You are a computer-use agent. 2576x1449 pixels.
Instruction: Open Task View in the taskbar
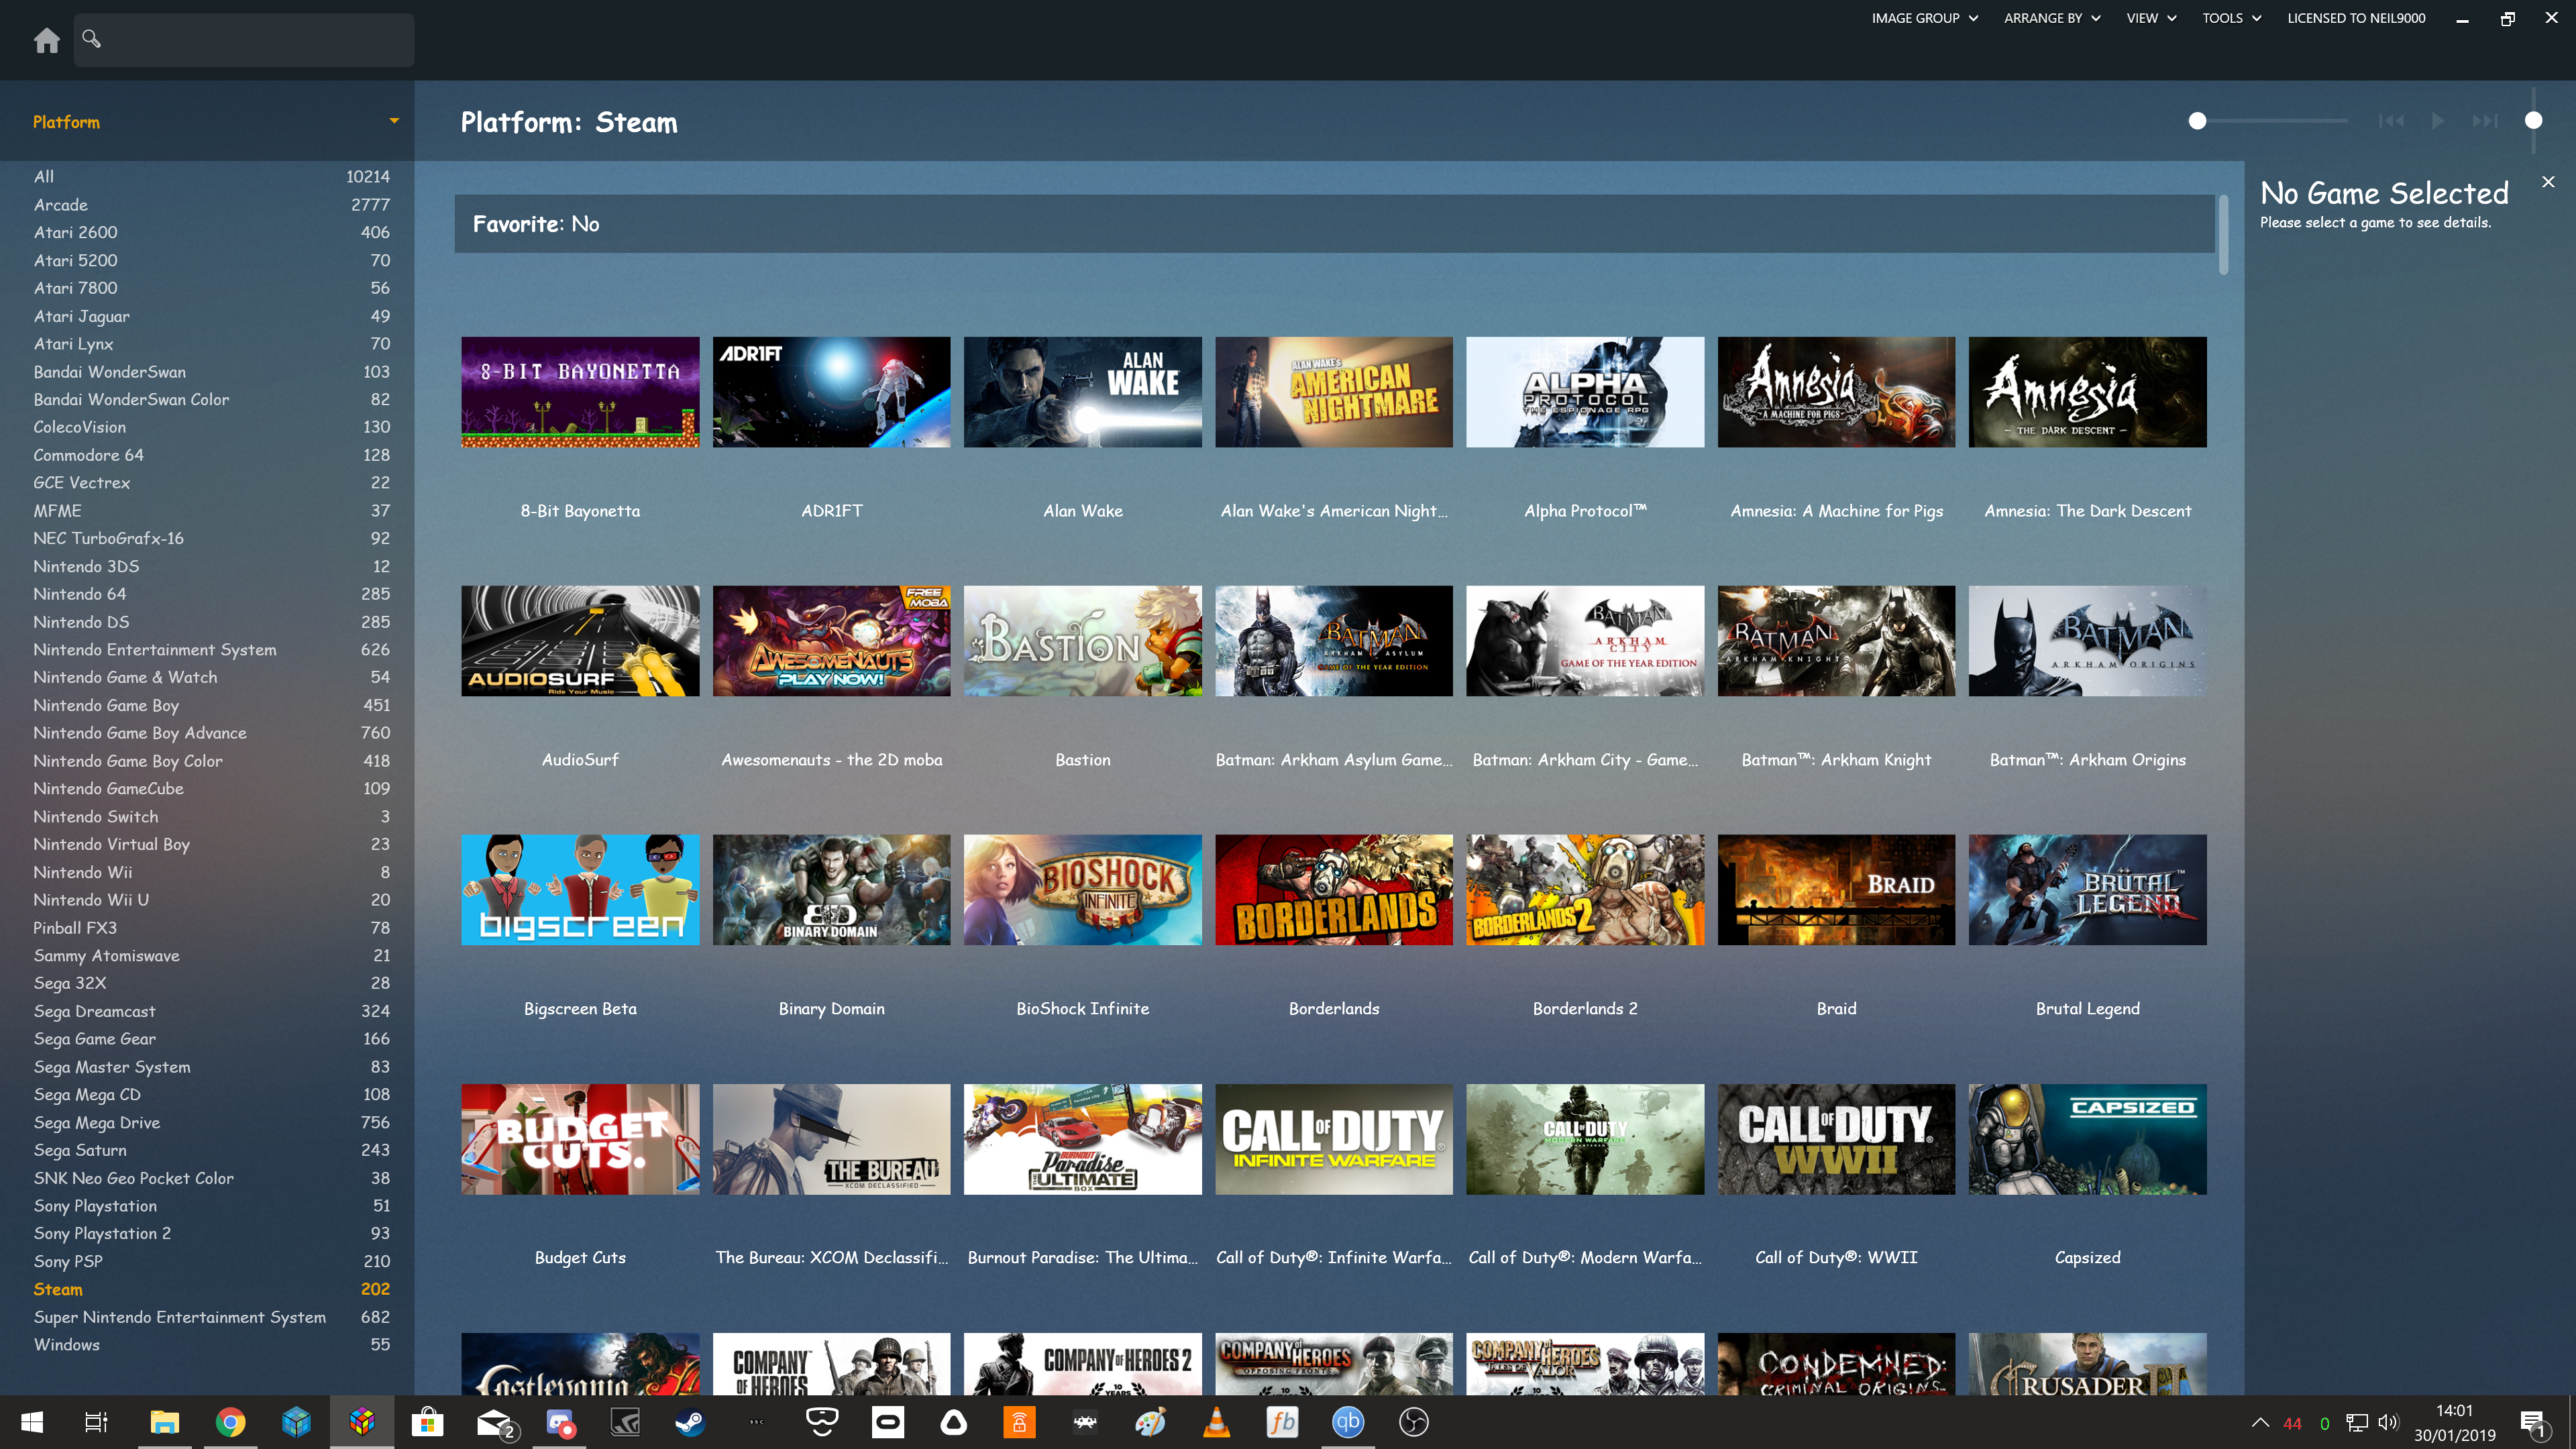[96, 1422]
